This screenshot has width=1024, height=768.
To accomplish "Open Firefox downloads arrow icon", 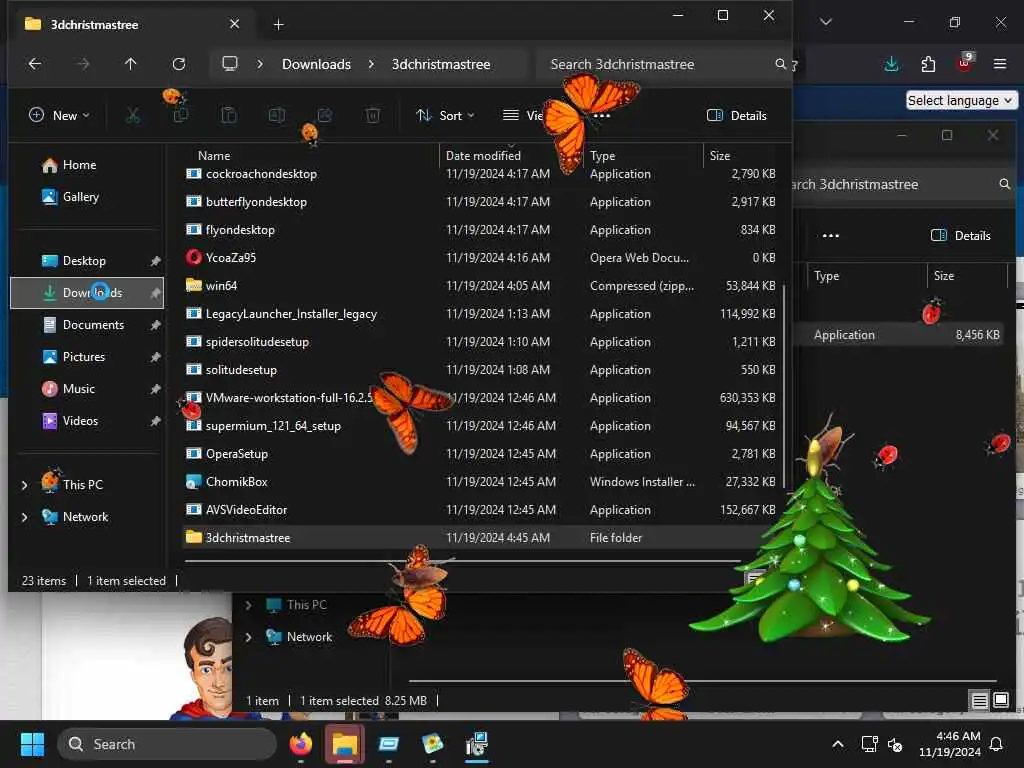I will click(x=891, y=64).
